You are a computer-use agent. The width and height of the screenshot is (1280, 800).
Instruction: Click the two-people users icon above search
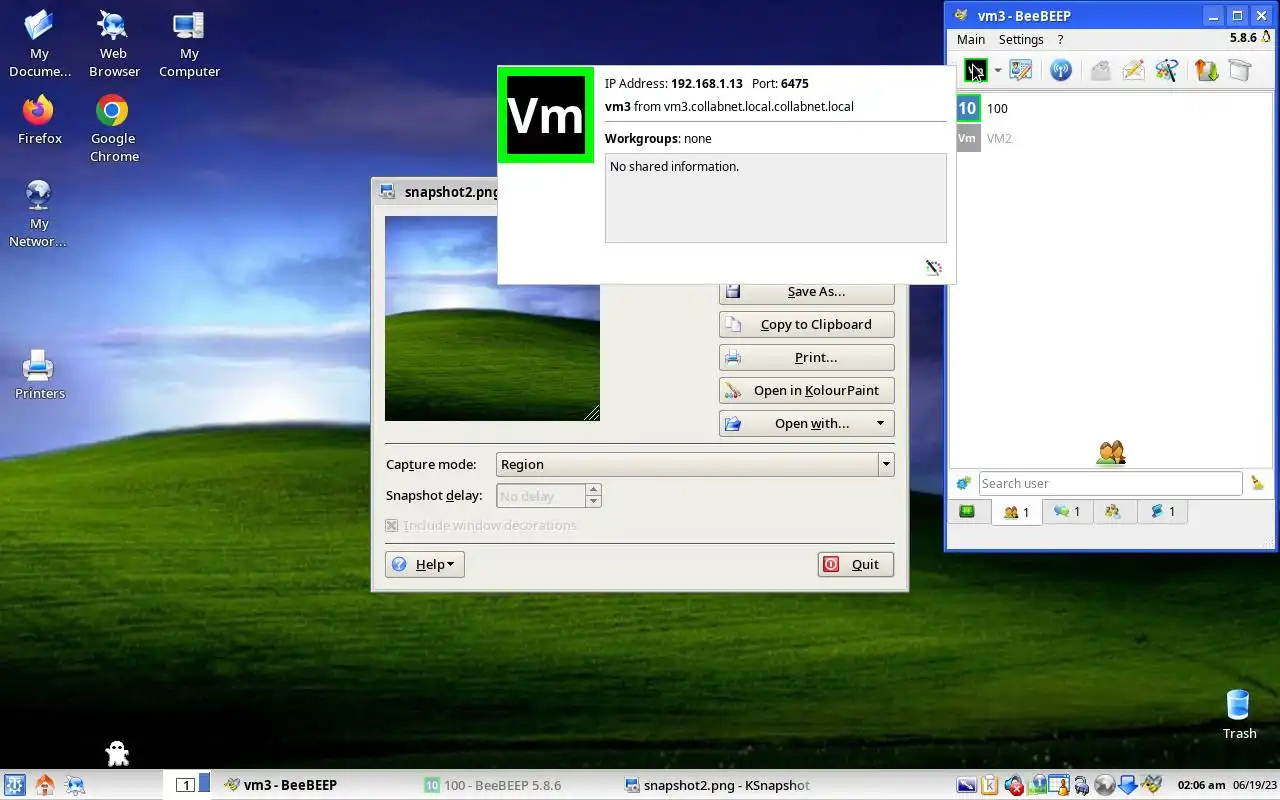(1111, 453)
